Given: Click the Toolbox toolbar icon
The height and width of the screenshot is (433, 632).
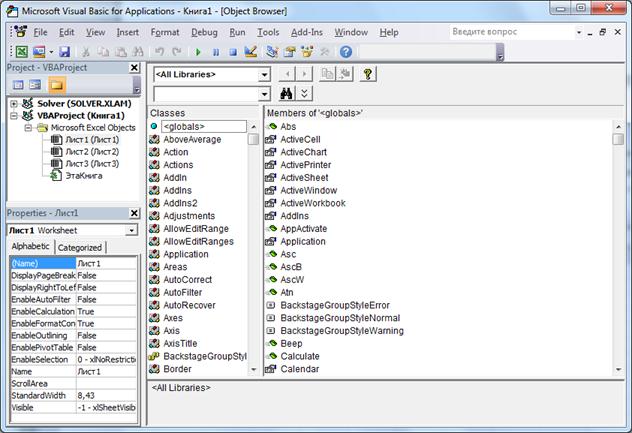Looking at the screenshot, I should click(x=324, y=52).
